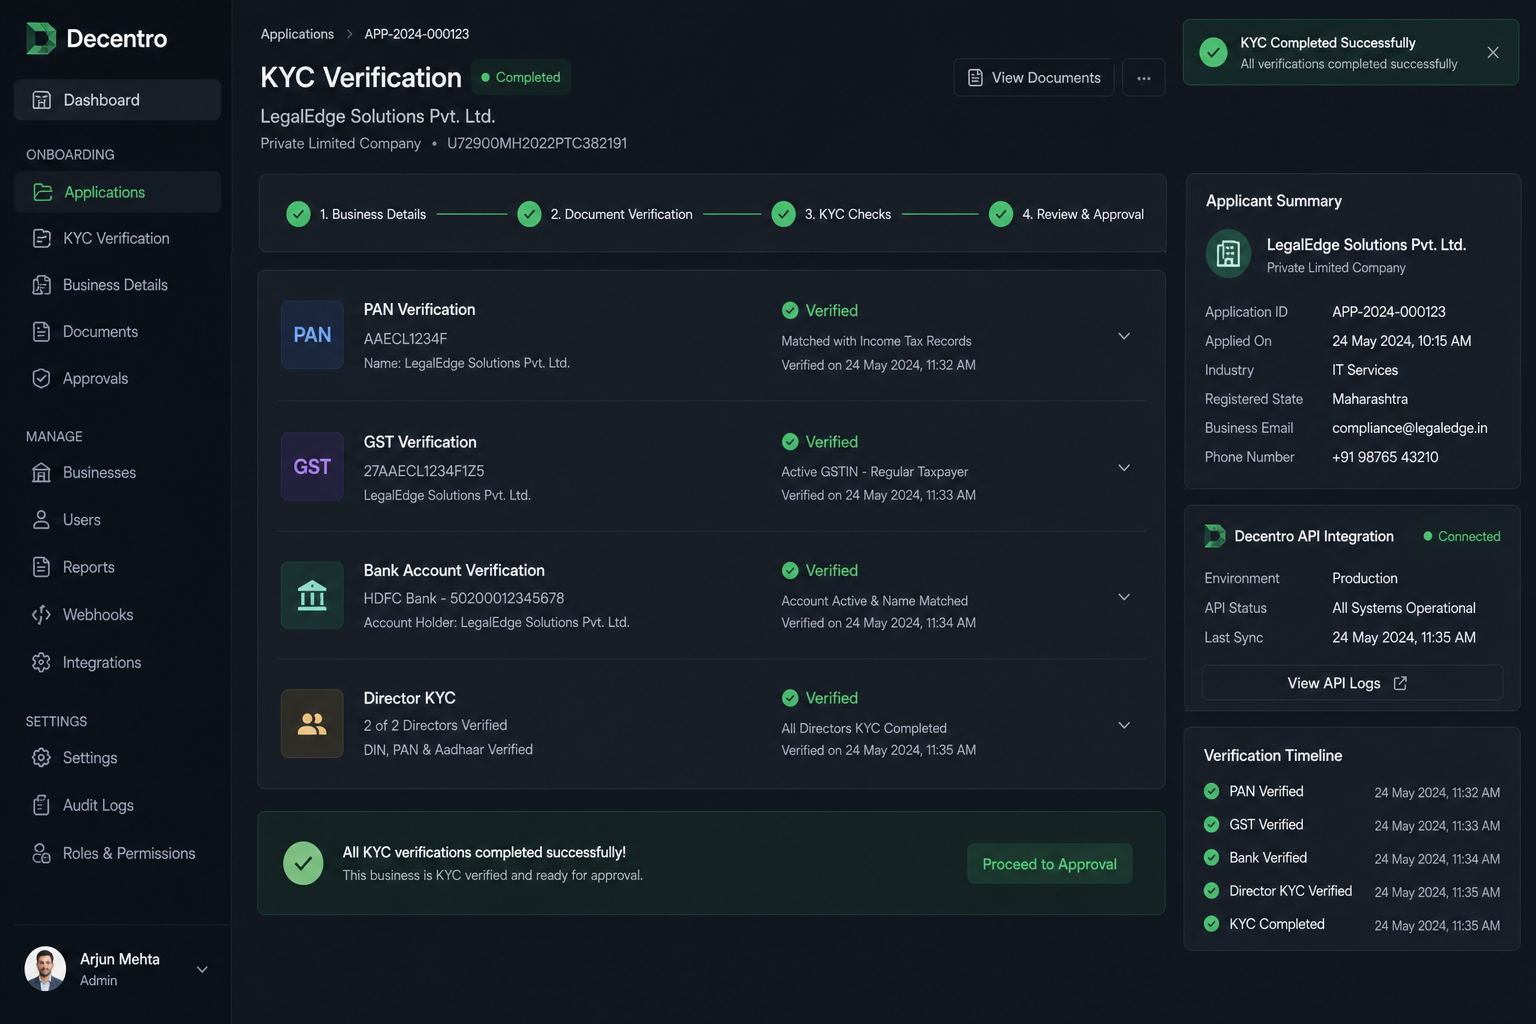Click the Audit Logs clipboard icon
1536x1024 pixels.
coord(41,805)
